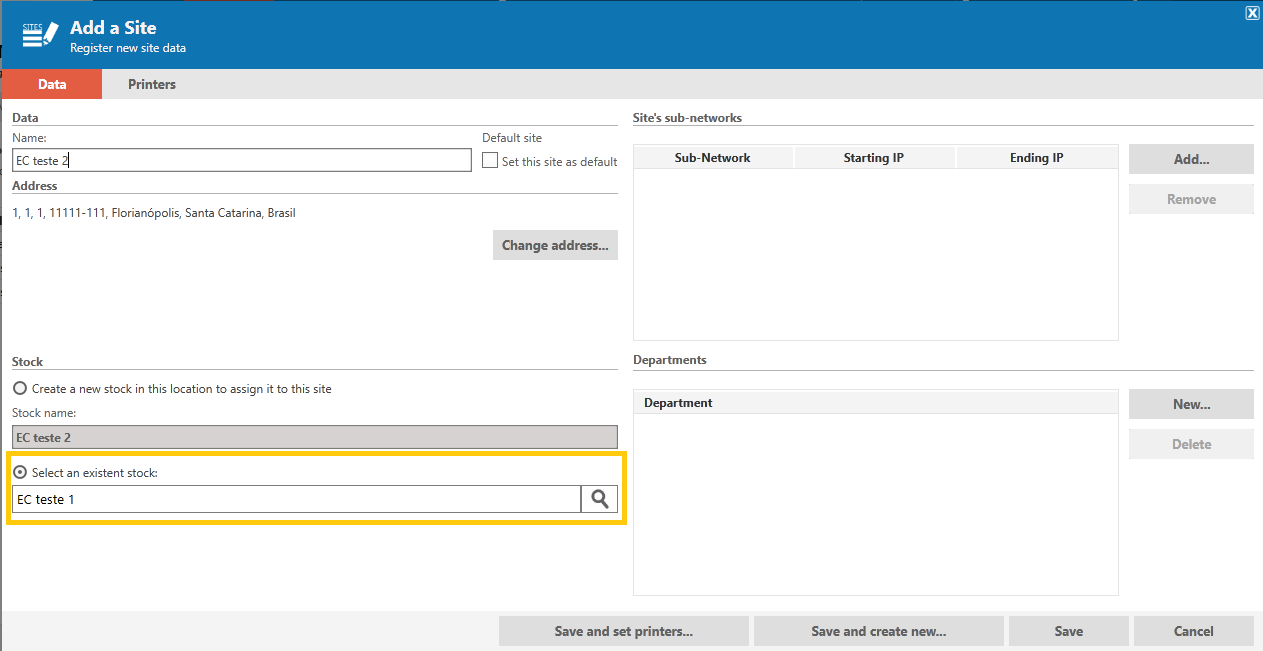1263x651 pixels.
Task: Click the magnifier icon to search stock
Action: click(x=599, y=499)
